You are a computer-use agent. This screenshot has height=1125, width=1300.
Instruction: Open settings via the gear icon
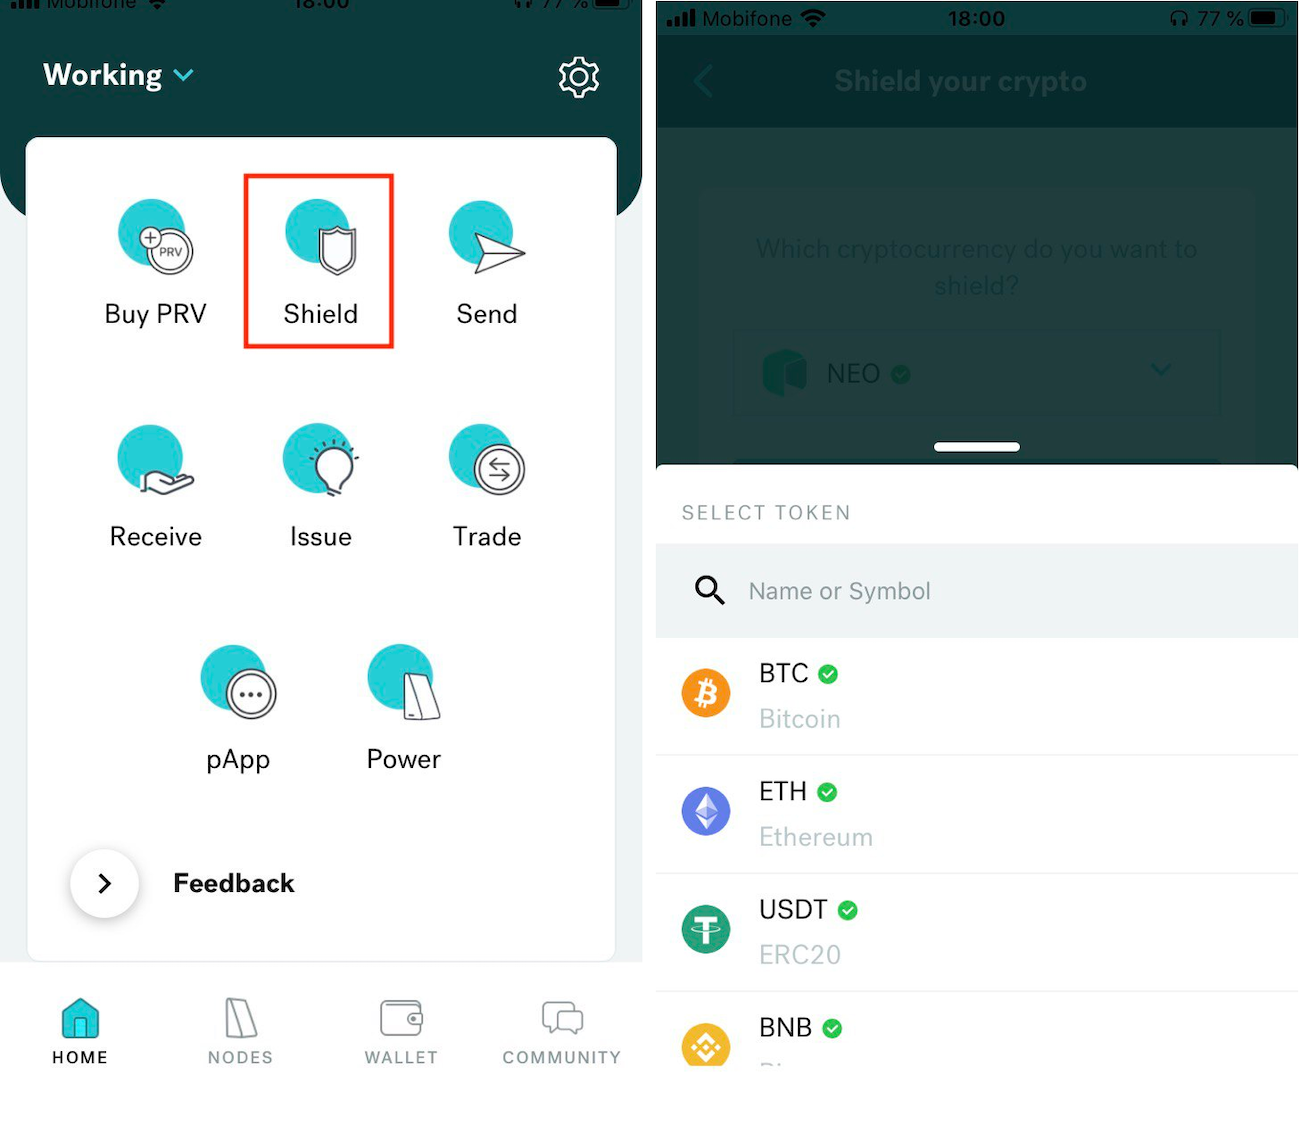(579, 77)
